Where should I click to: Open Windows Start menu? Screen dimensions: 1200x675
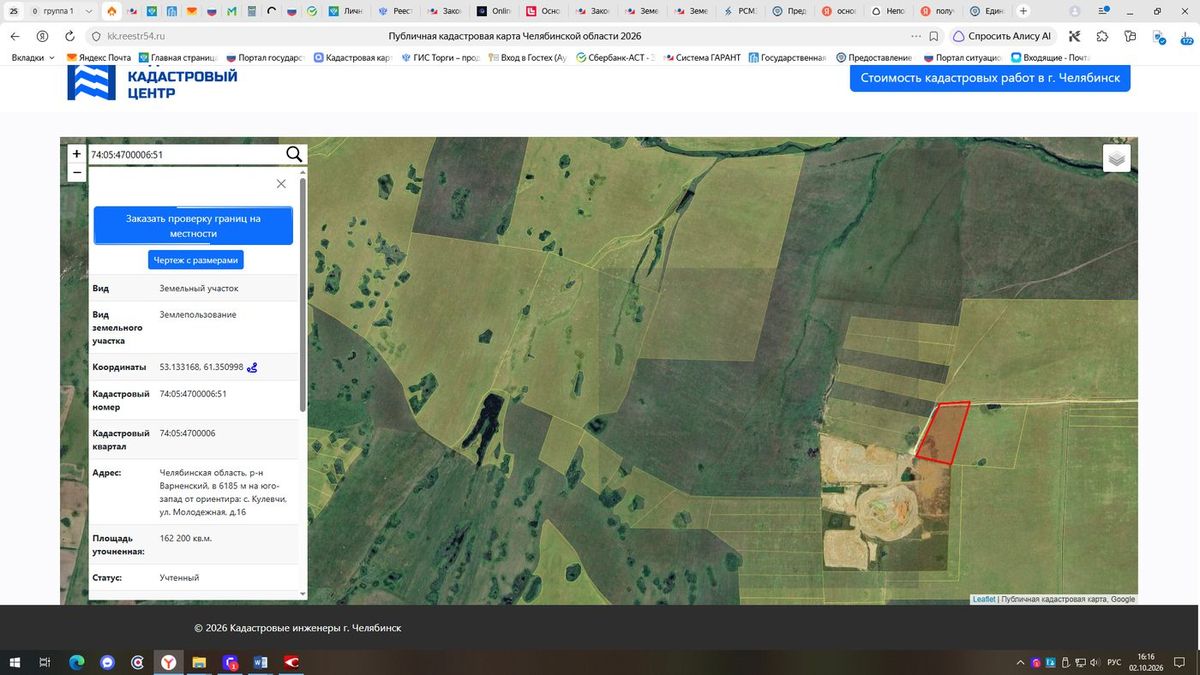[14, 662]
